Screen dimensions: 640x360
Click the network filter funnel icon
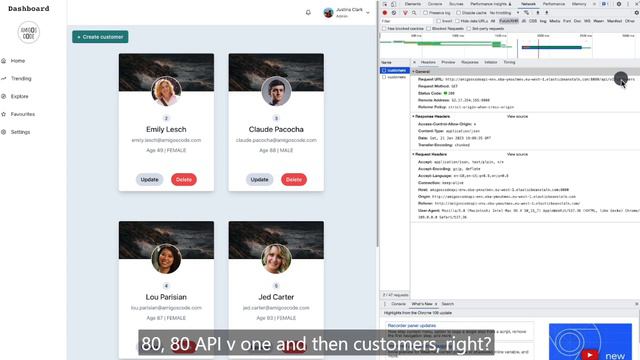pyautogui.click(x=405, y=13)
